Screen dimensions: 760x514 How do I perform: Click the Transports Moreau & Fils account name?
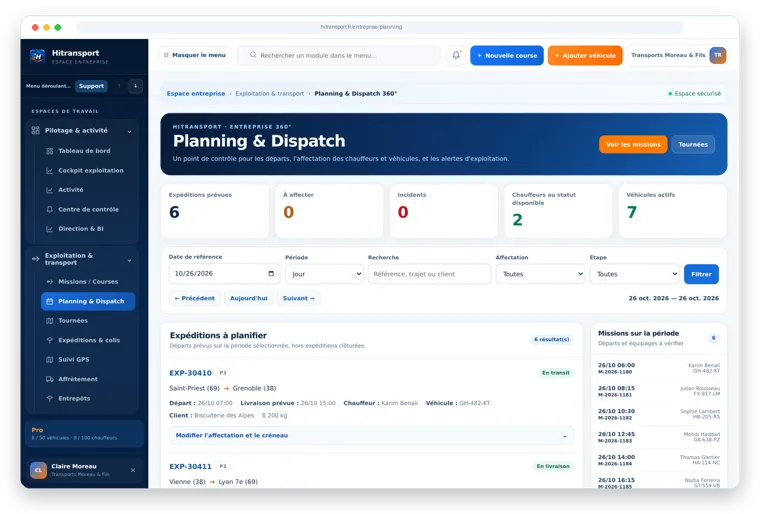[x=668, y=55]
